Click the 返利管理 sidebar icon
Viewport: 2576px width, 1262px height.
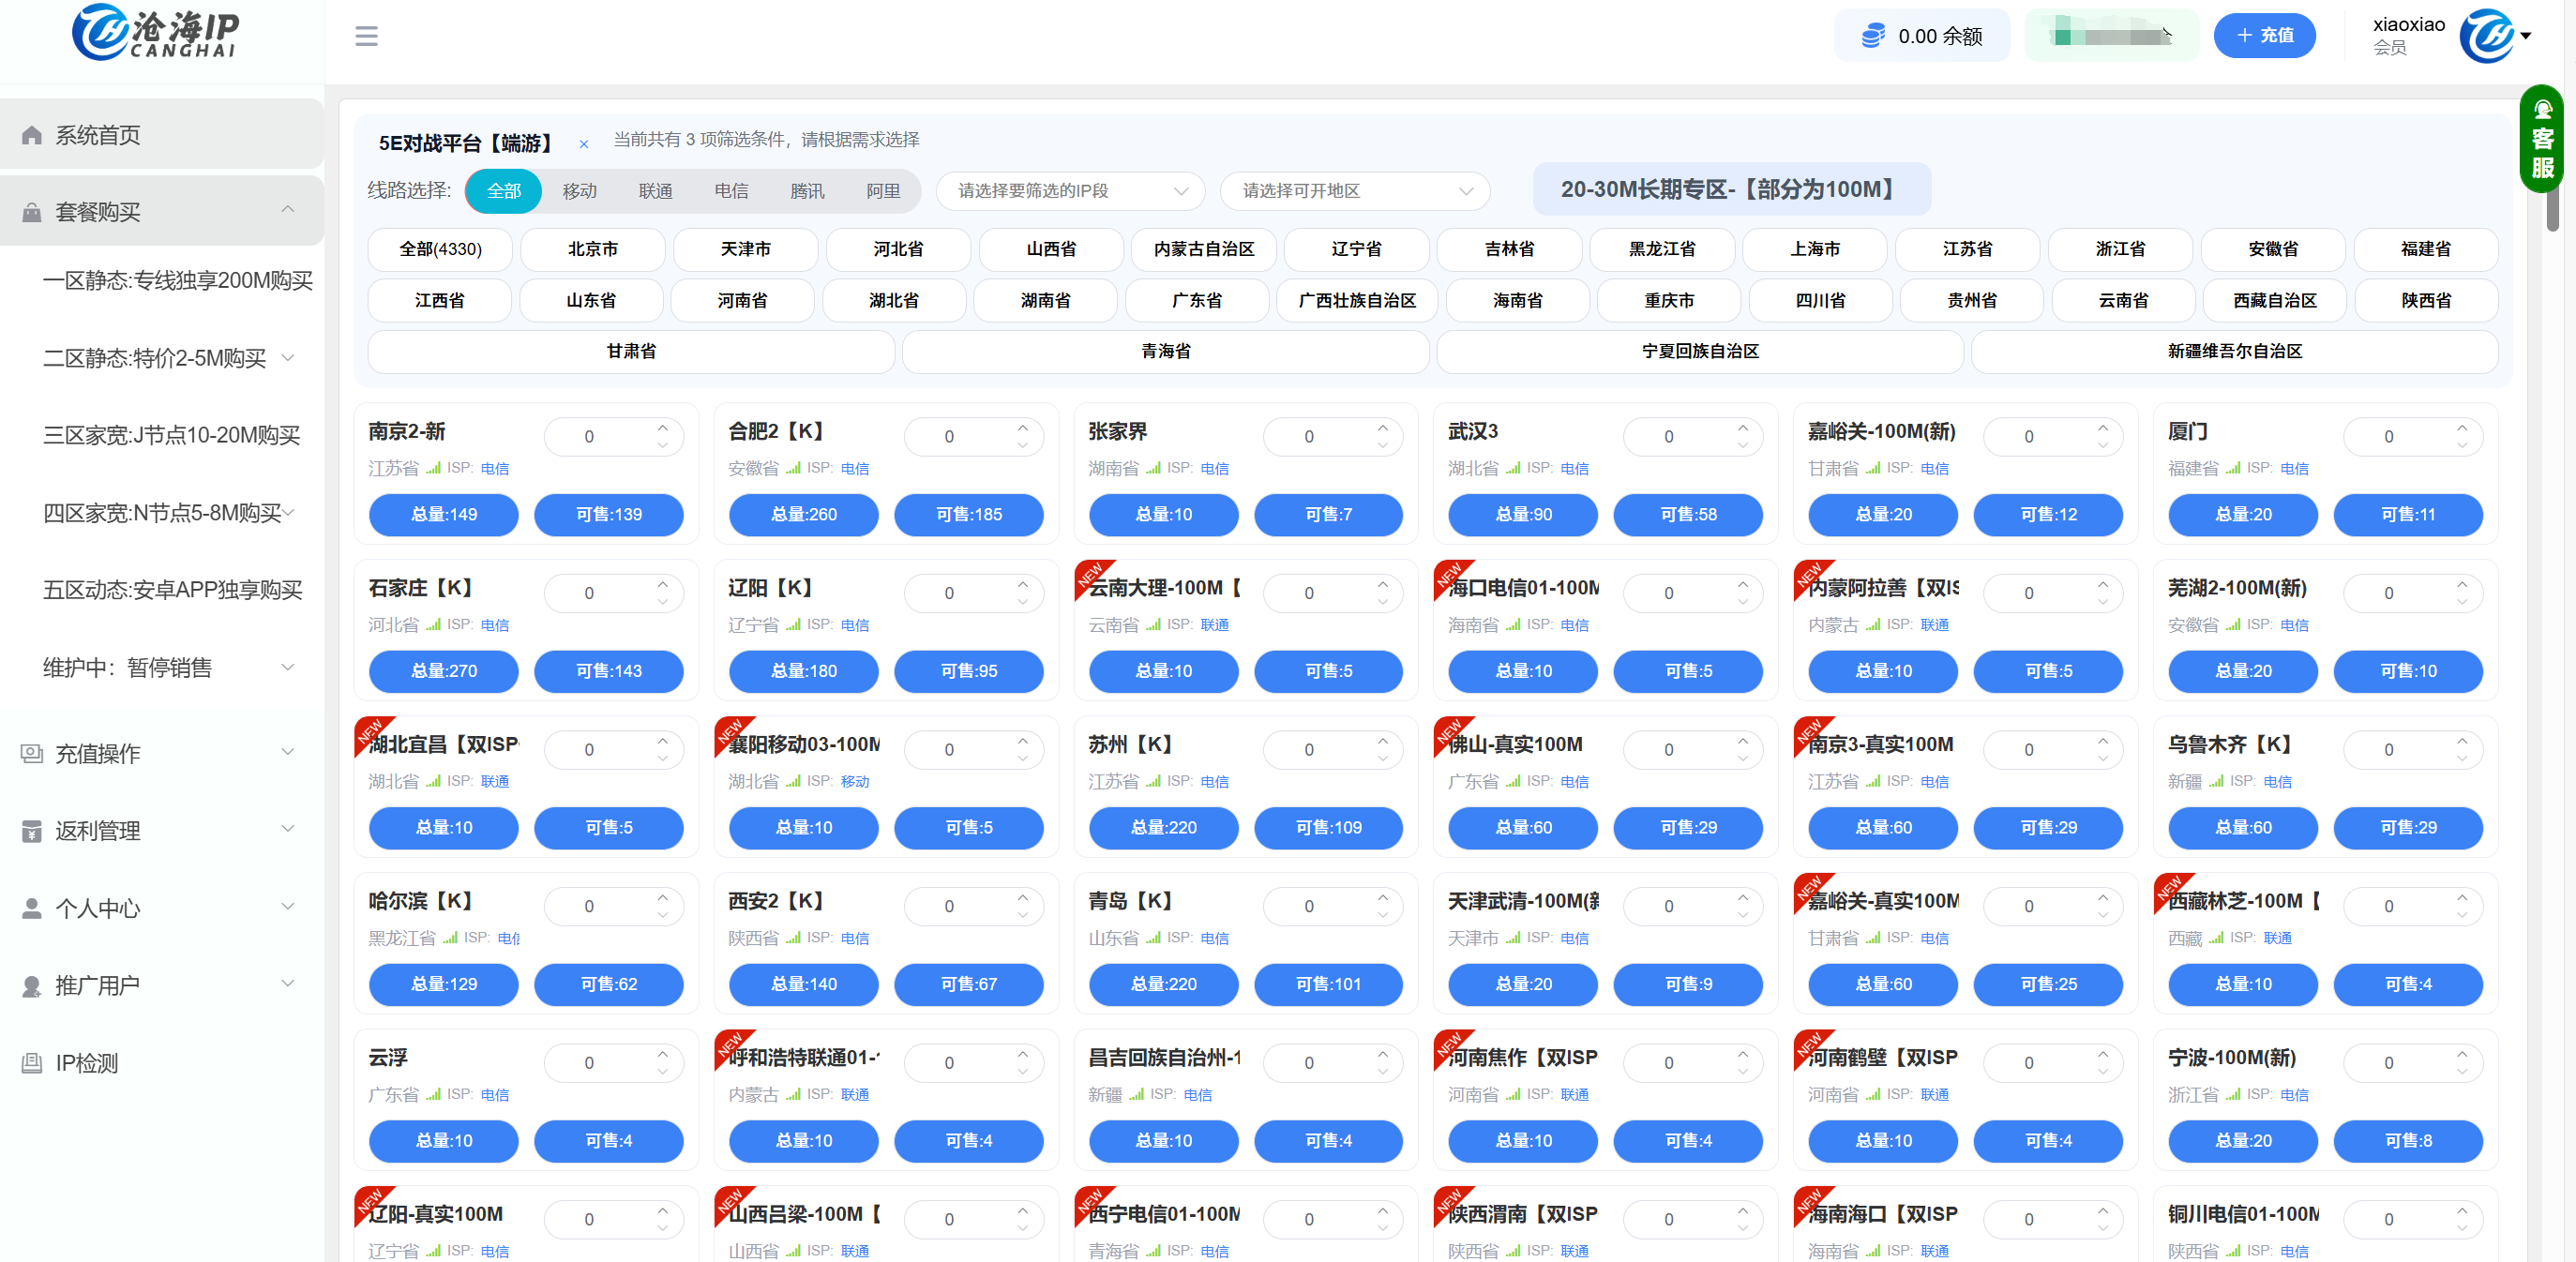click(x=32, y=831)
